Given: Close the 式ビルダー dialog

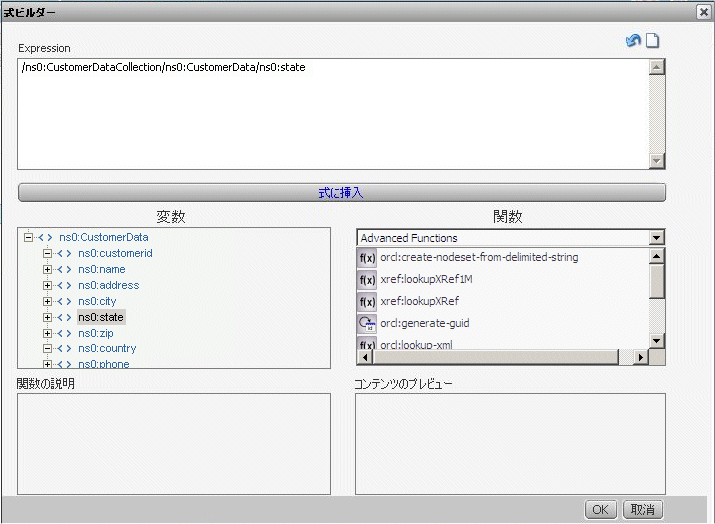Looking at the screenshot, I should click(x=704, y=12).
